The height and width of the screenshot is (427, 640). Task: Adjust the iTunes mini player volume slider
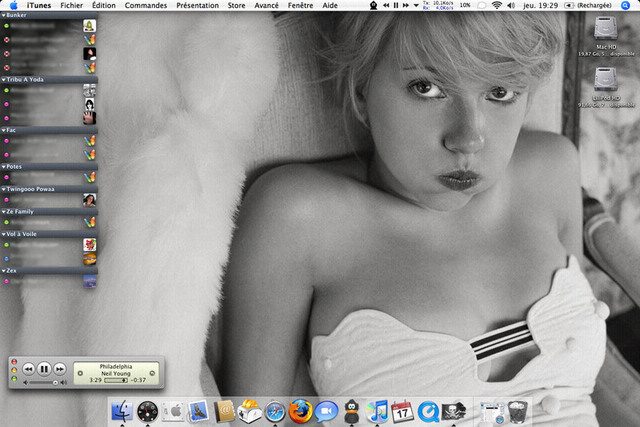click(44, 383)
